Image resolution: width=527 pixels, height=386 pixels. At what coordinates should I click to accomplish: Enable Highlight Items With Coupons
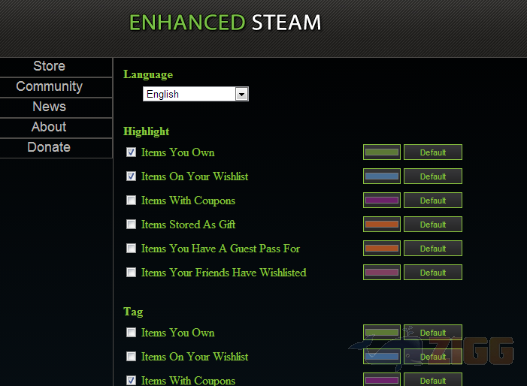(131, 200)
